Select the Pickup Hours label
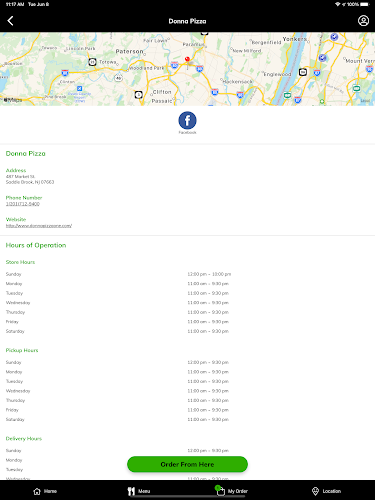The image size is (375, 500). [x=22, y=350]
